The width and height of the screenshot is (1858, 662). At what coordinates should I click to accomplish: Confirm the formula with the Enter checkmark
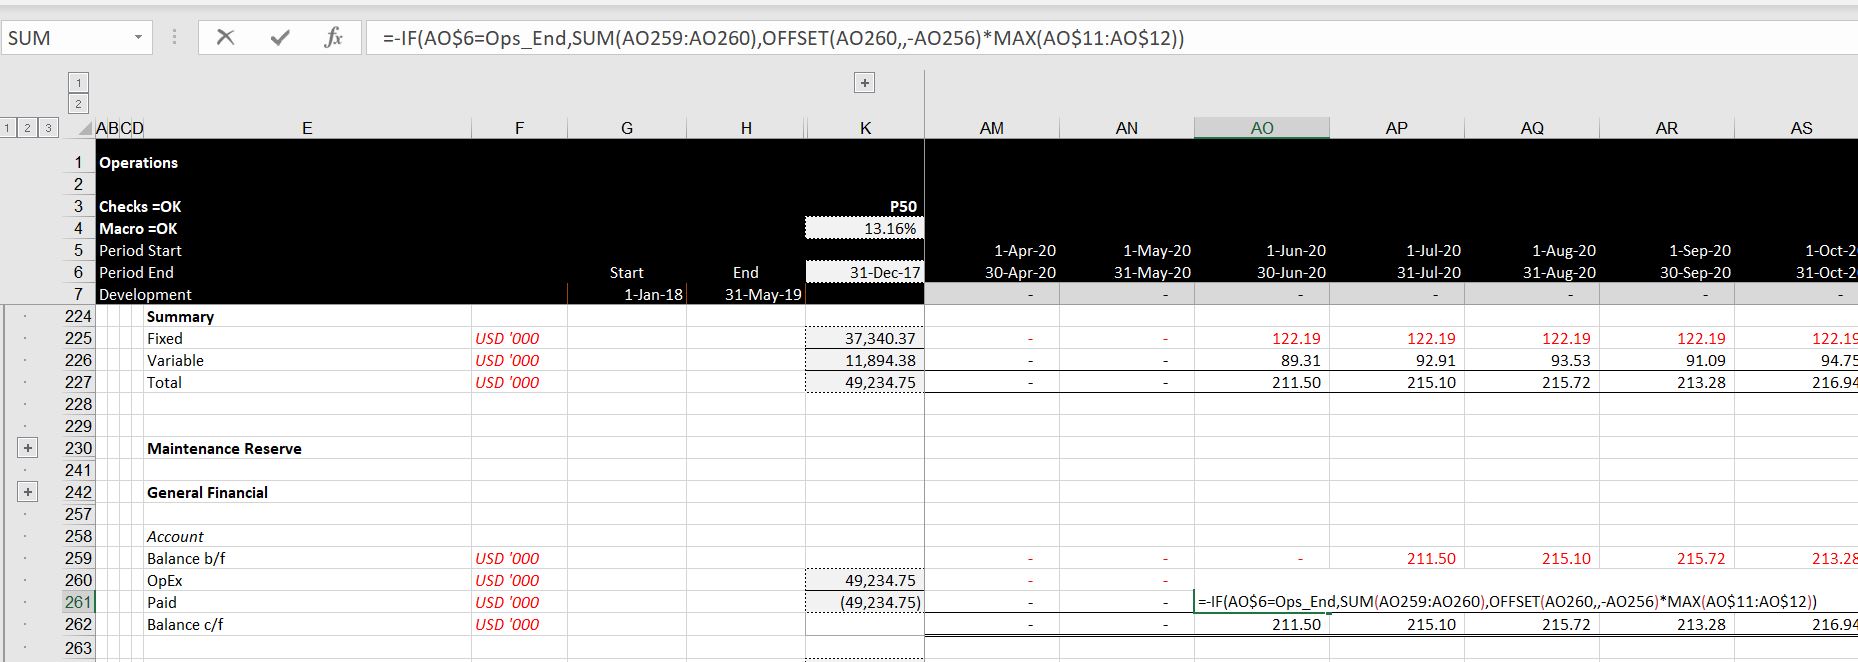tap(280, 38)
